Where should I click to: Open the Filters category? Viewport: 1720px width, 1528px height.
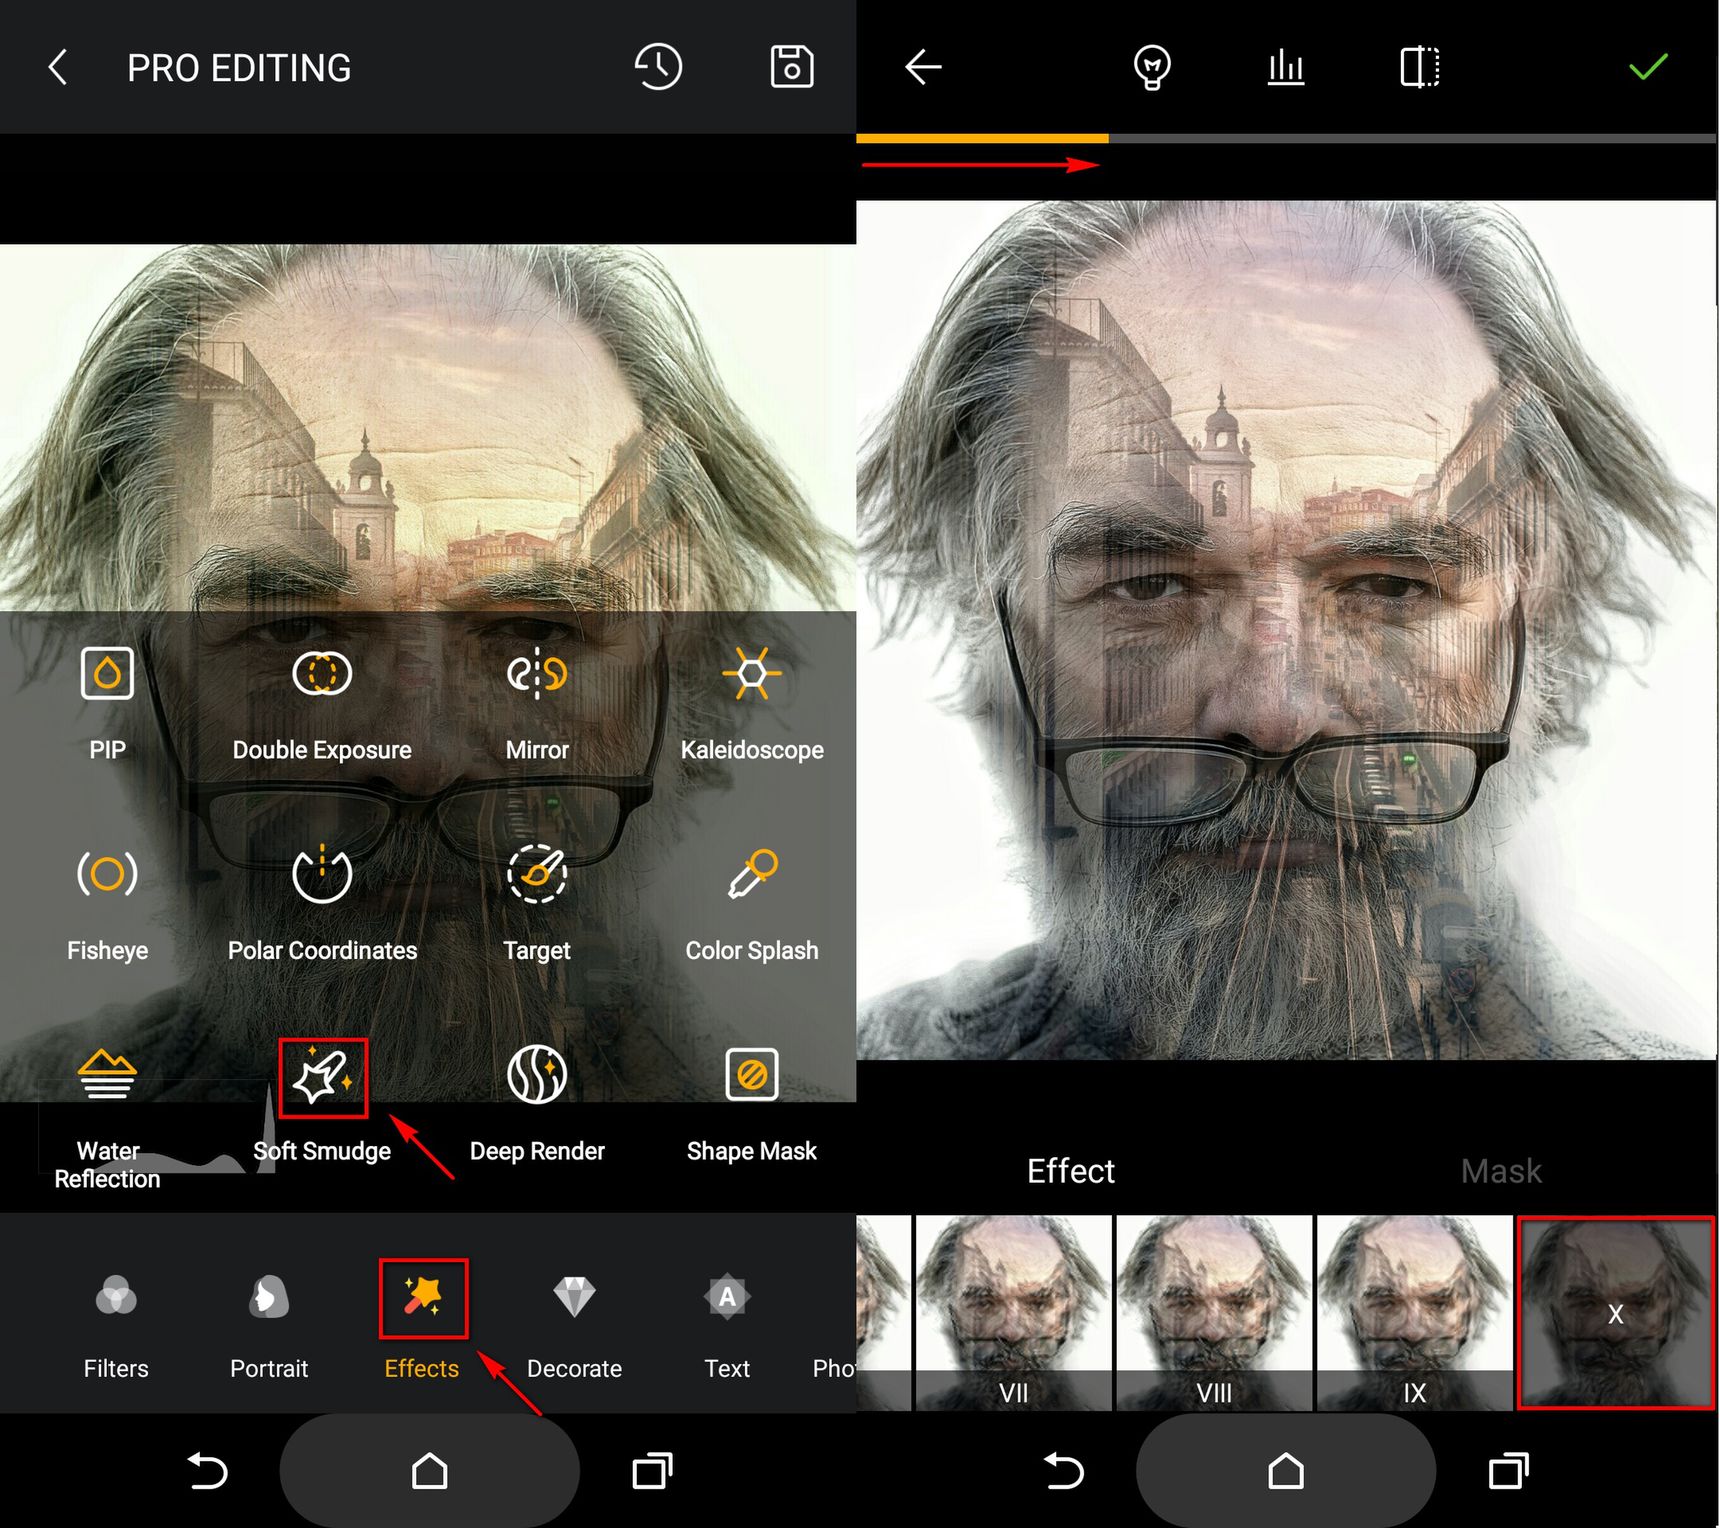(116, 1325)
